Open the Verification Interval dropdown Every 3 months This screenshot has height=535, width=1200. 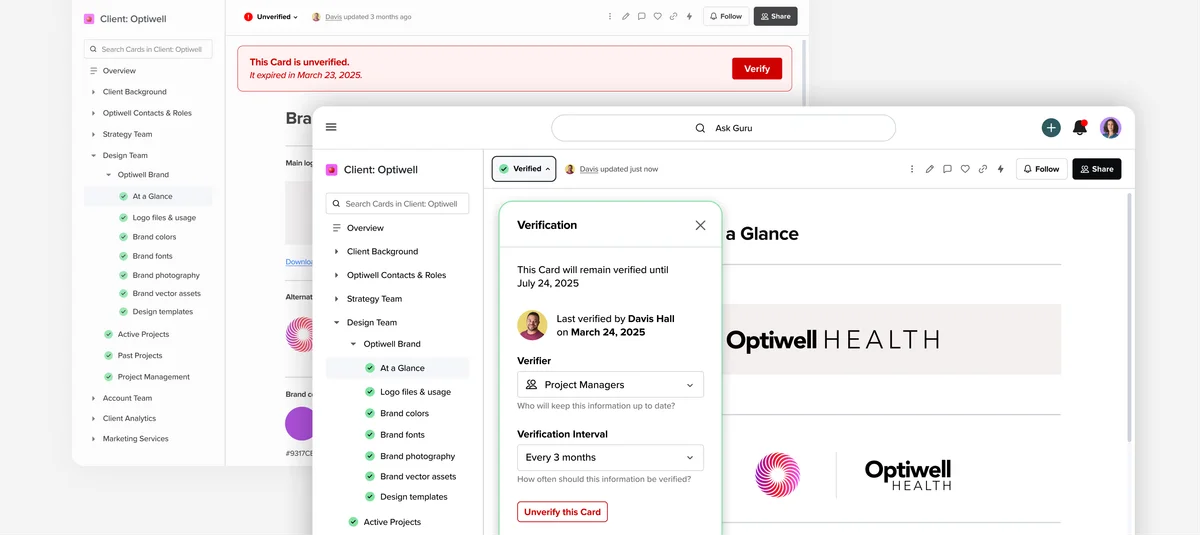pos(610,457)
